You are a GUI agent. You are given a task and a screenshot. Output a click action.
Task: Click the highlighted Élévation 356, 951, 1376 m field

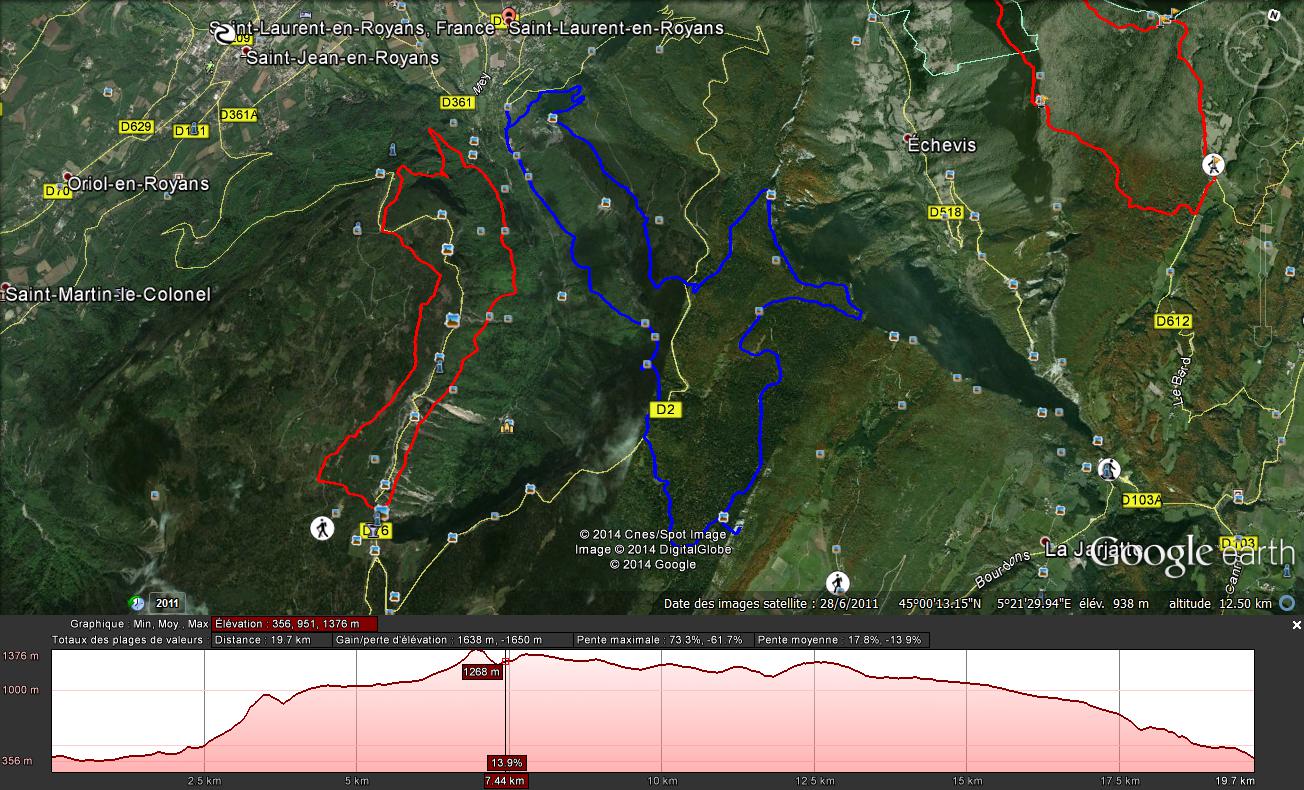(295, 623)
